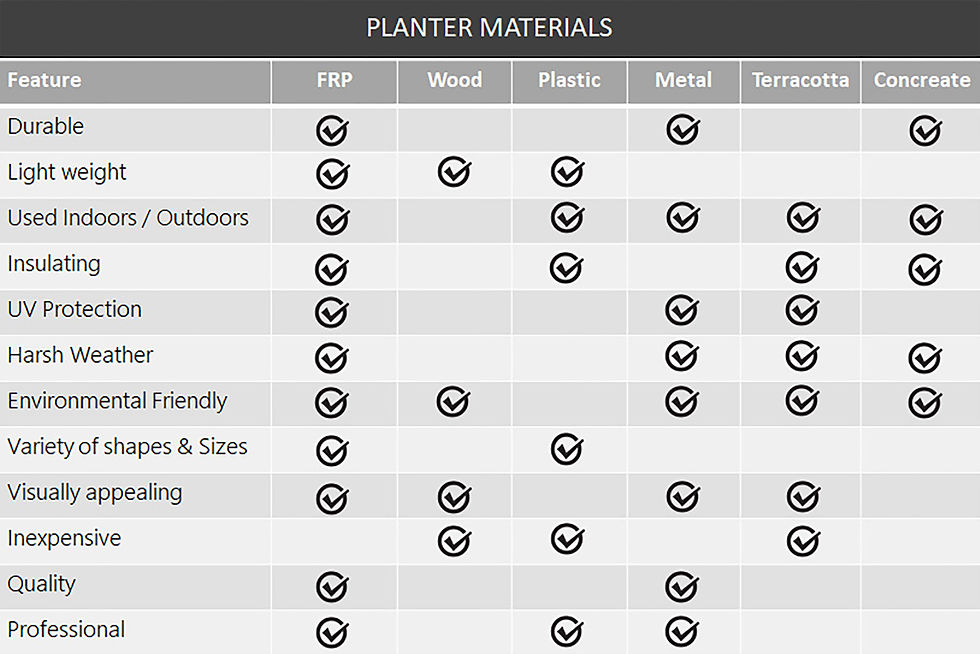Click the Metal Durable checkmark
This screenshot has width=980, height=654.
(x=683, y=130)
